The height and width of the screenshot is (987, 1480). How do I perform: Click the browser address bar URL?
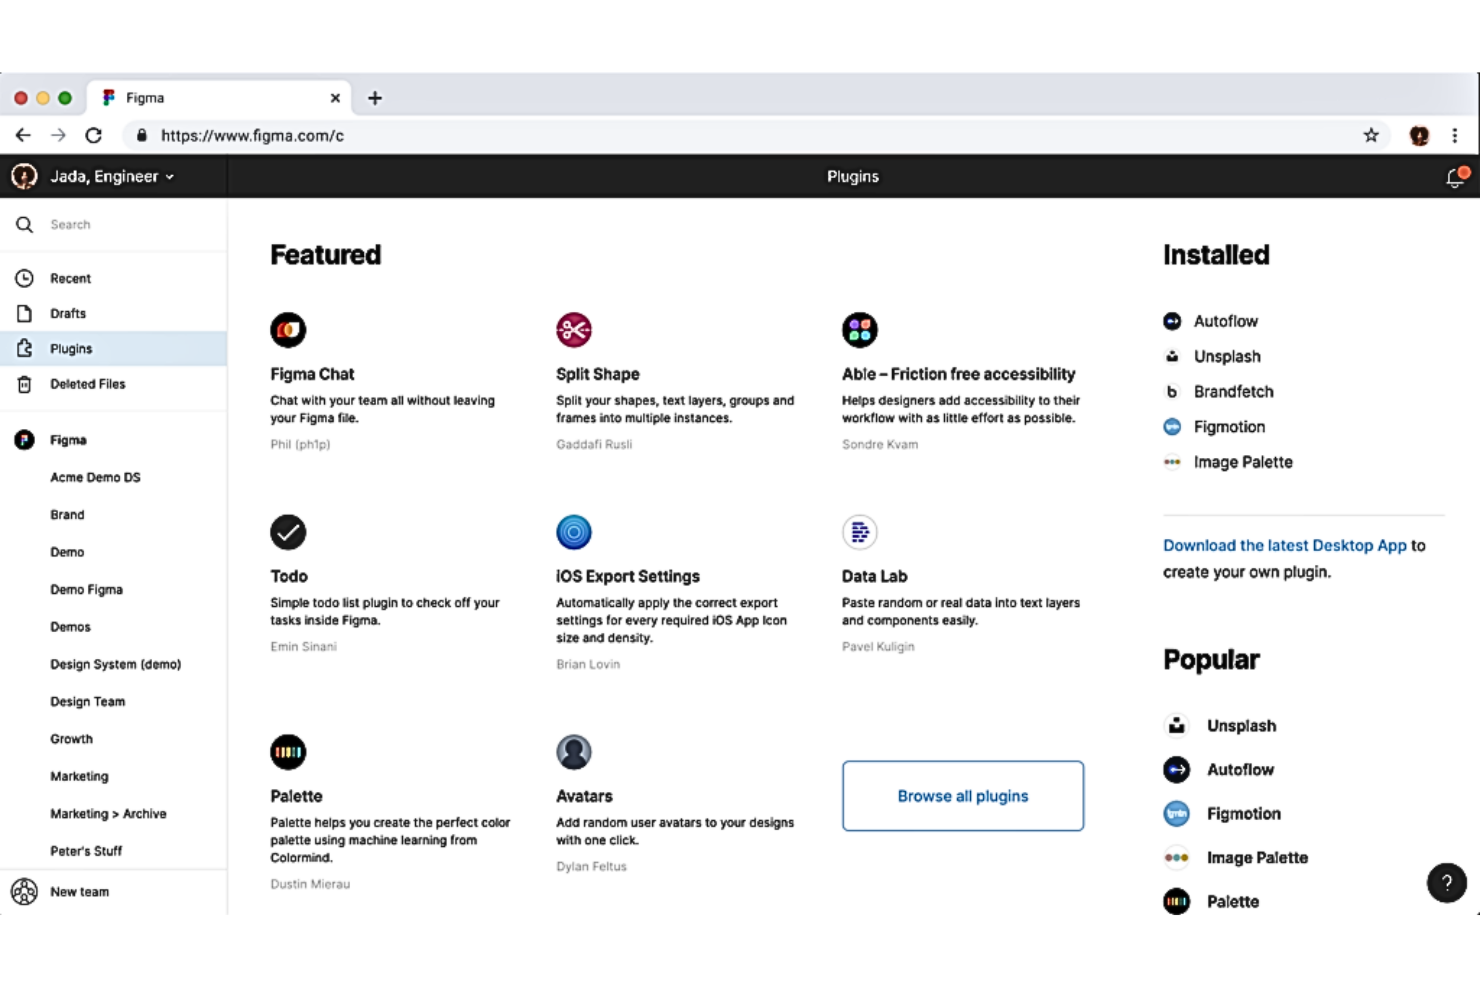click(252, 135)
